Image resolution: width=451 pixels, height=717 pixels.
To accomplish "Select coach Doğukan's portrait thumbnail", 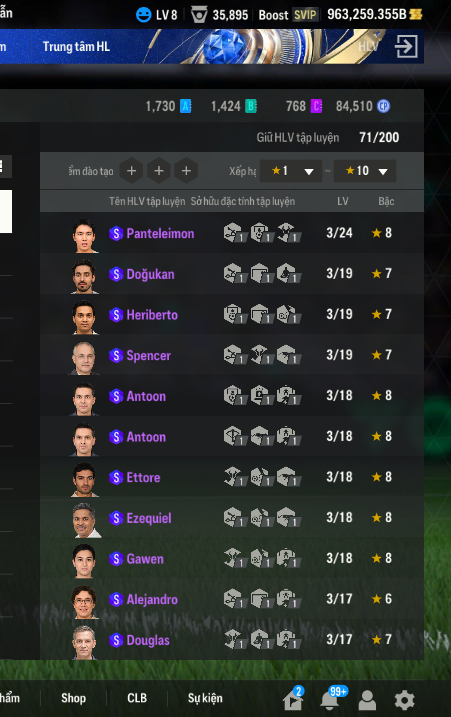I will [x=84, y=276].
